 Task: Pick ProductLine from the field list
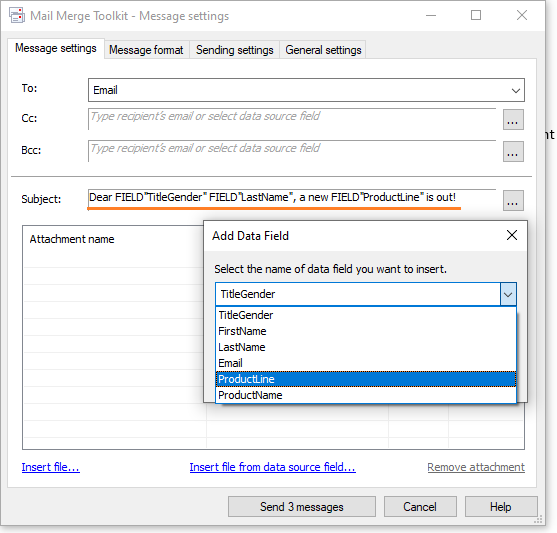(x=366, y=379)
